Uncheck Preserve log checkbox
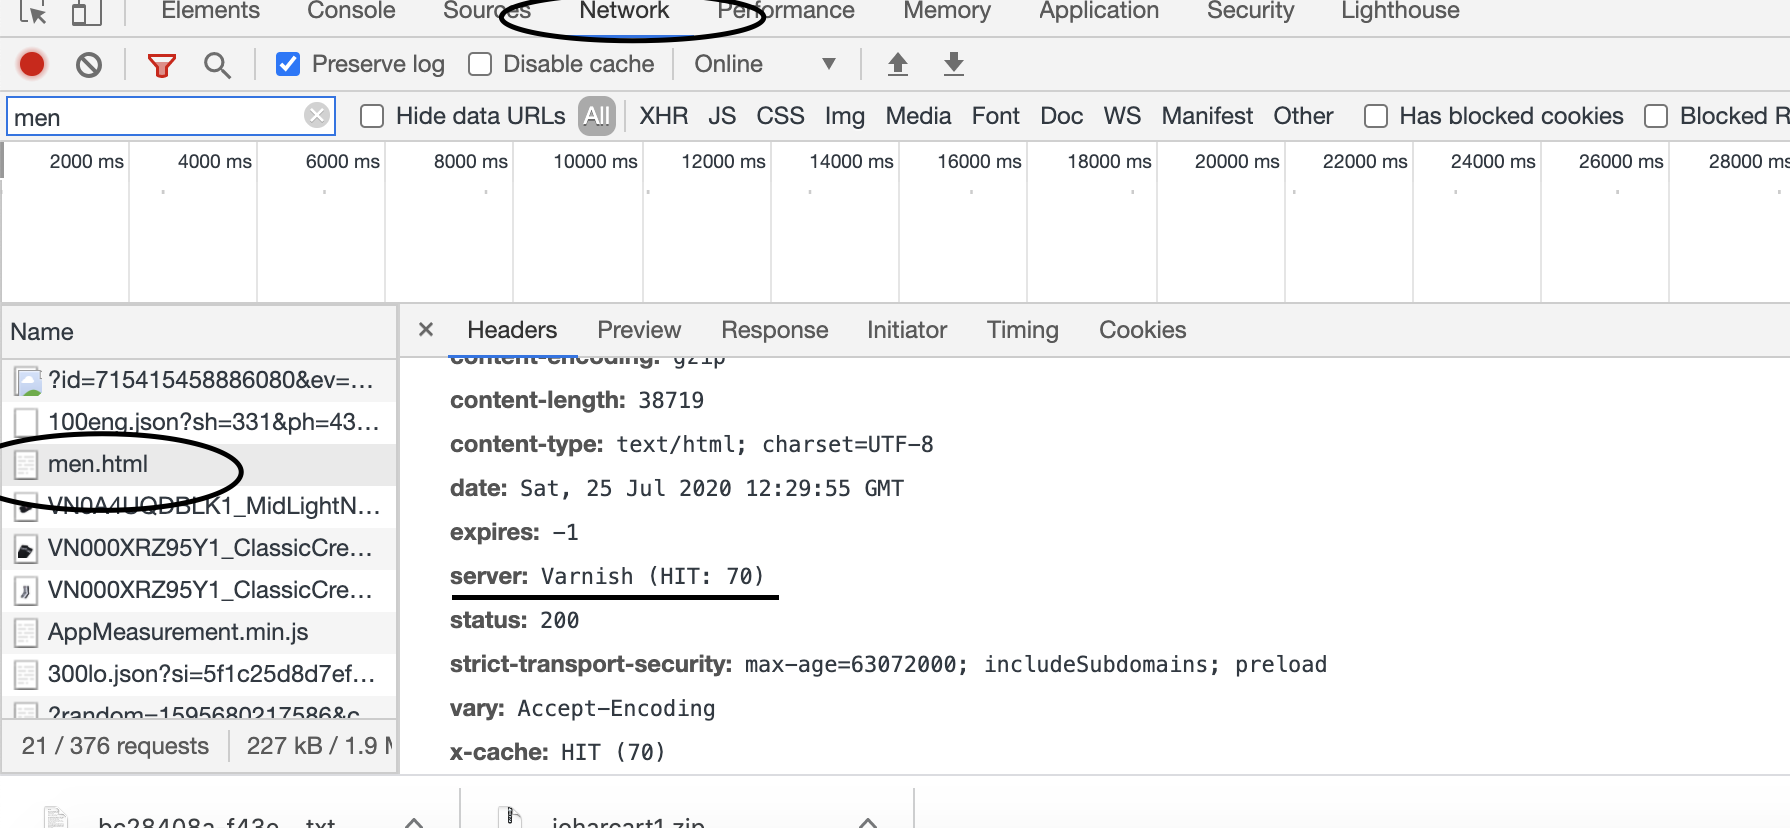1790x828 pixels. [x=288, y=64]
